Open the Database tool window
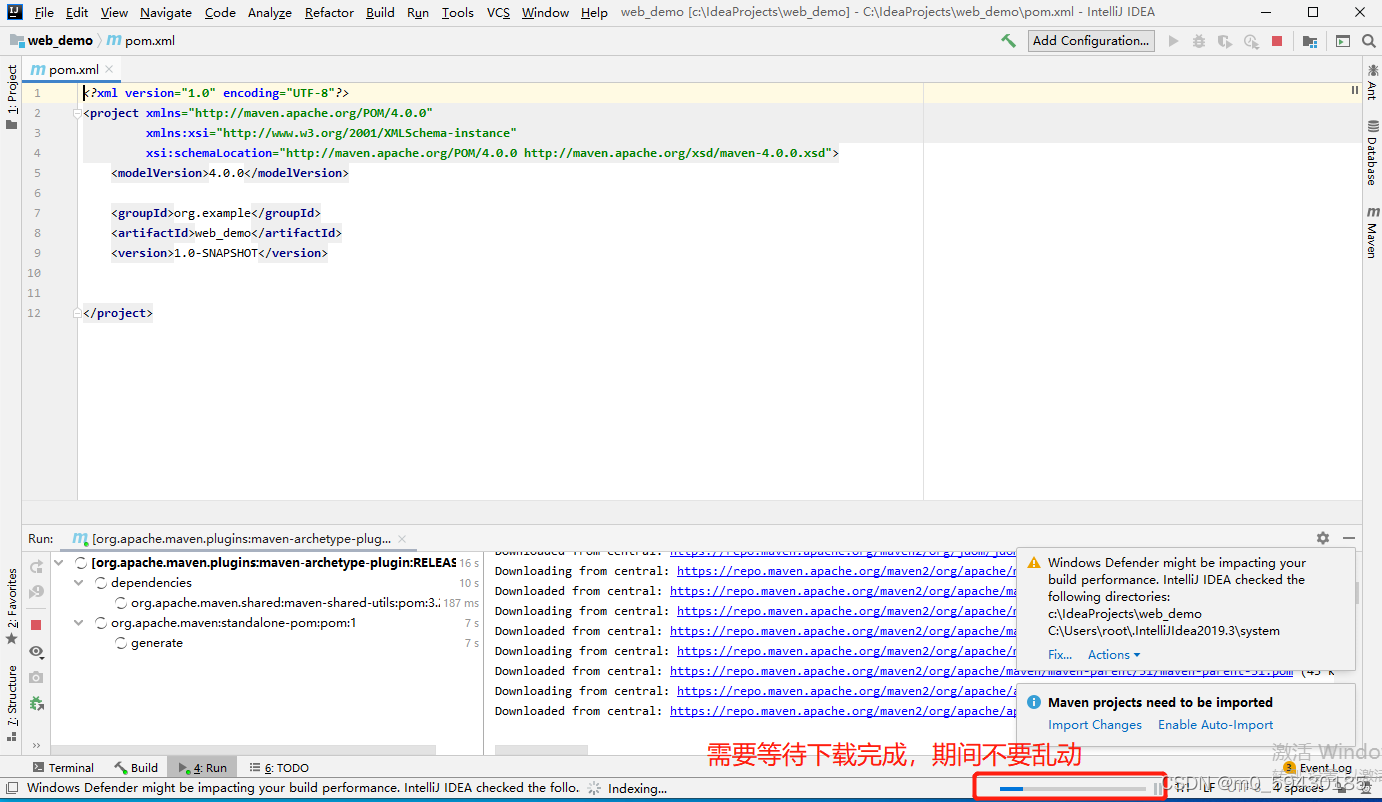1382x802 pixels. click(1371, 153)
